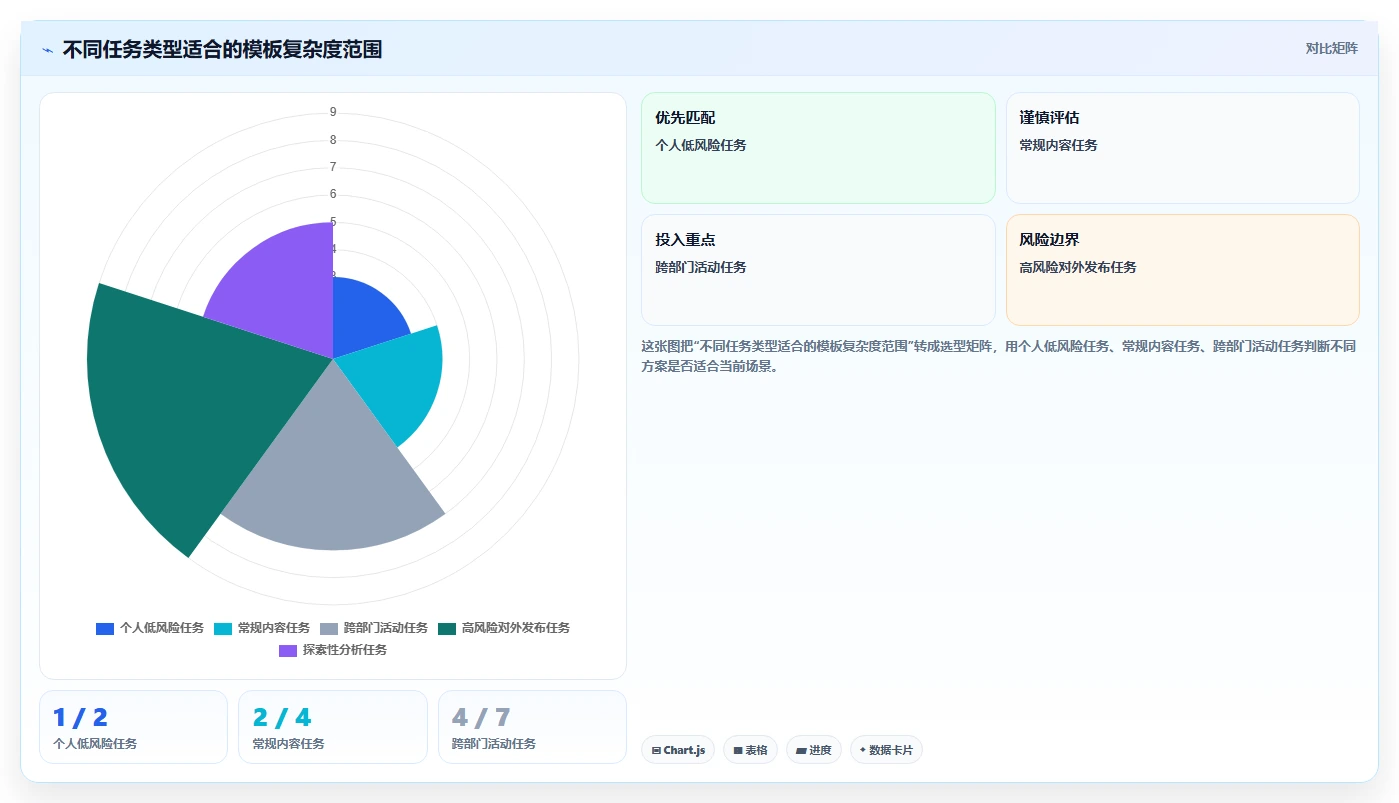Image resolution: width=1399 pixels, height=803 pixels.
Task: Click the 进度 tag chip
Action: [813, 750]
